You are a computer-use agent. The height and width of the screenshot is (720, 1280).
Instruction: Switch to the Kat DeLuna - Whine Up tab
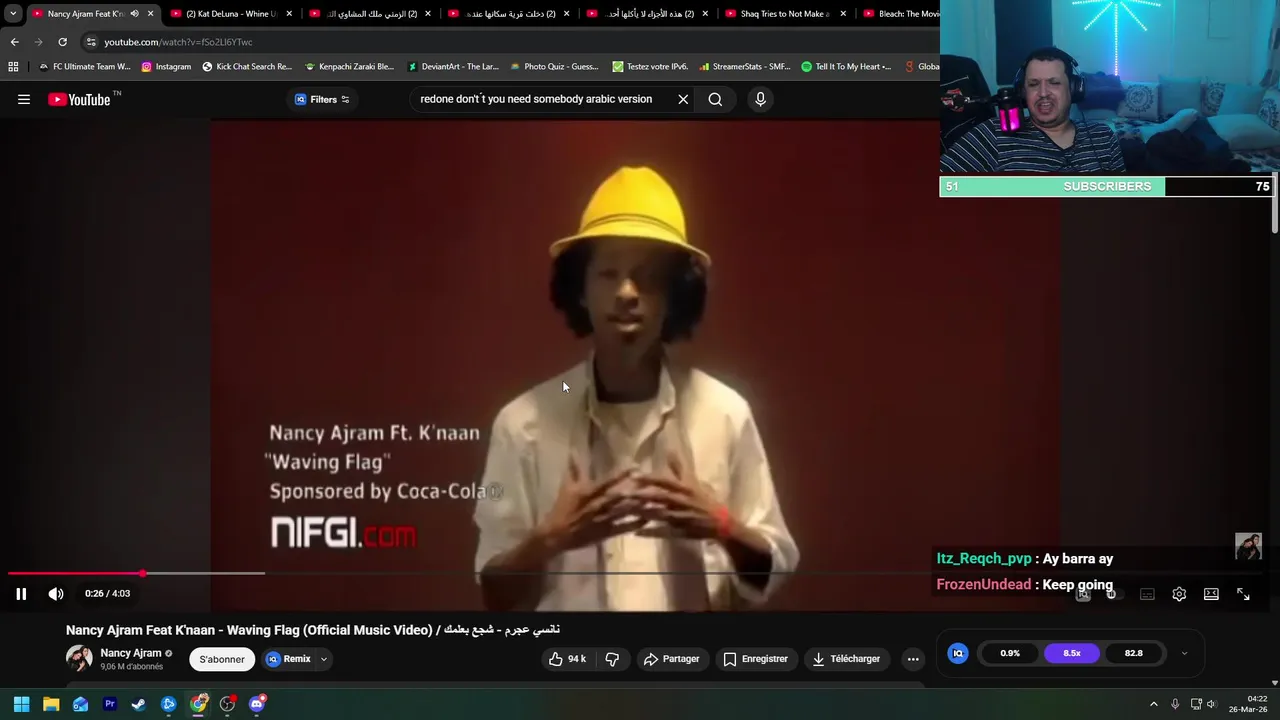point(230,14)
